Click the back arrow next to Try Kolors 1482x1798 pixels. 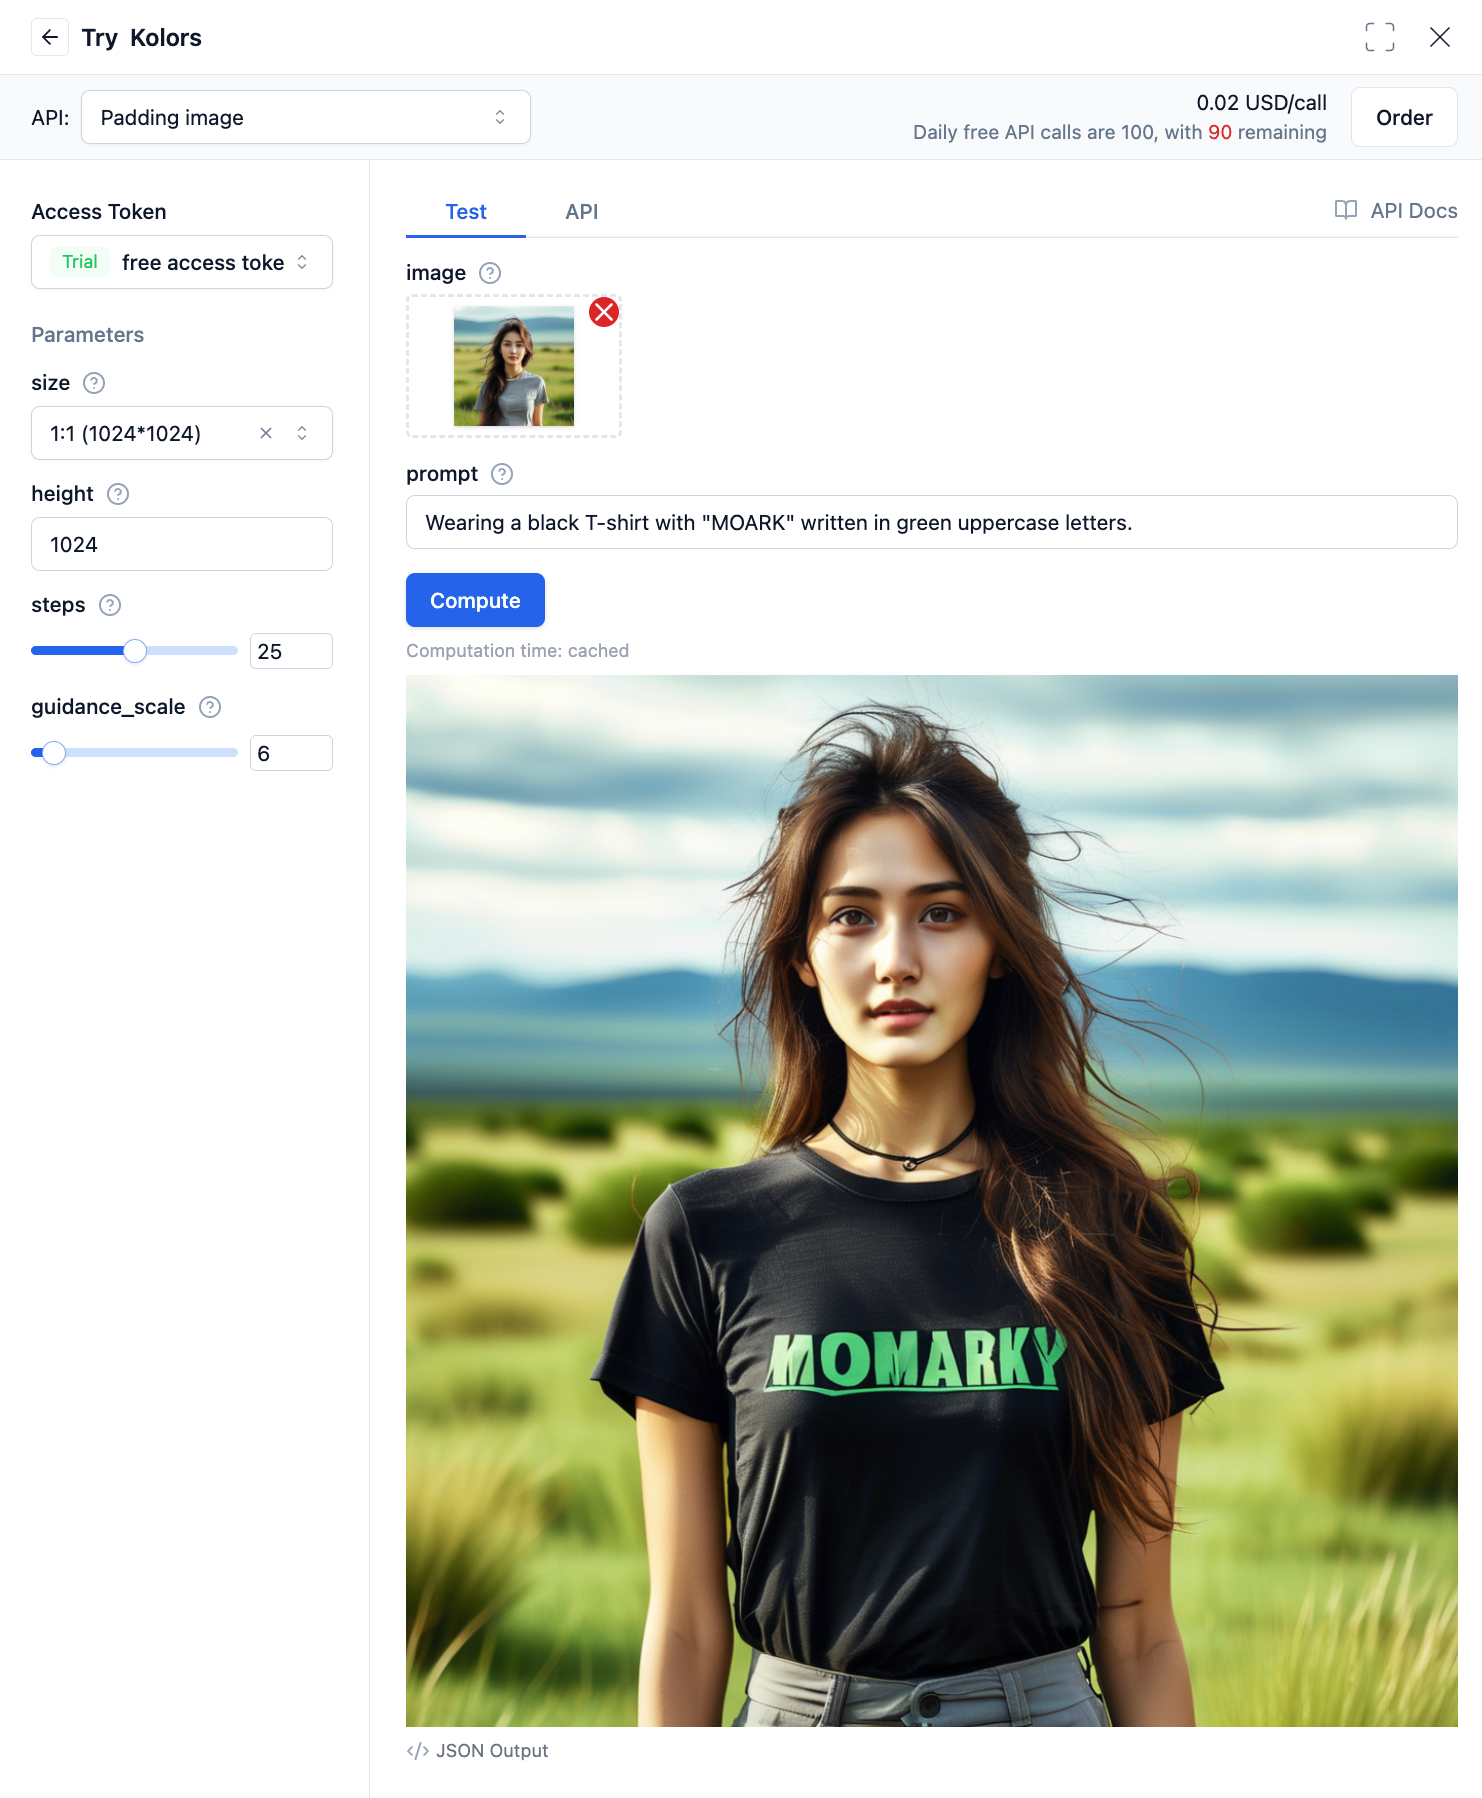(50, 38)
